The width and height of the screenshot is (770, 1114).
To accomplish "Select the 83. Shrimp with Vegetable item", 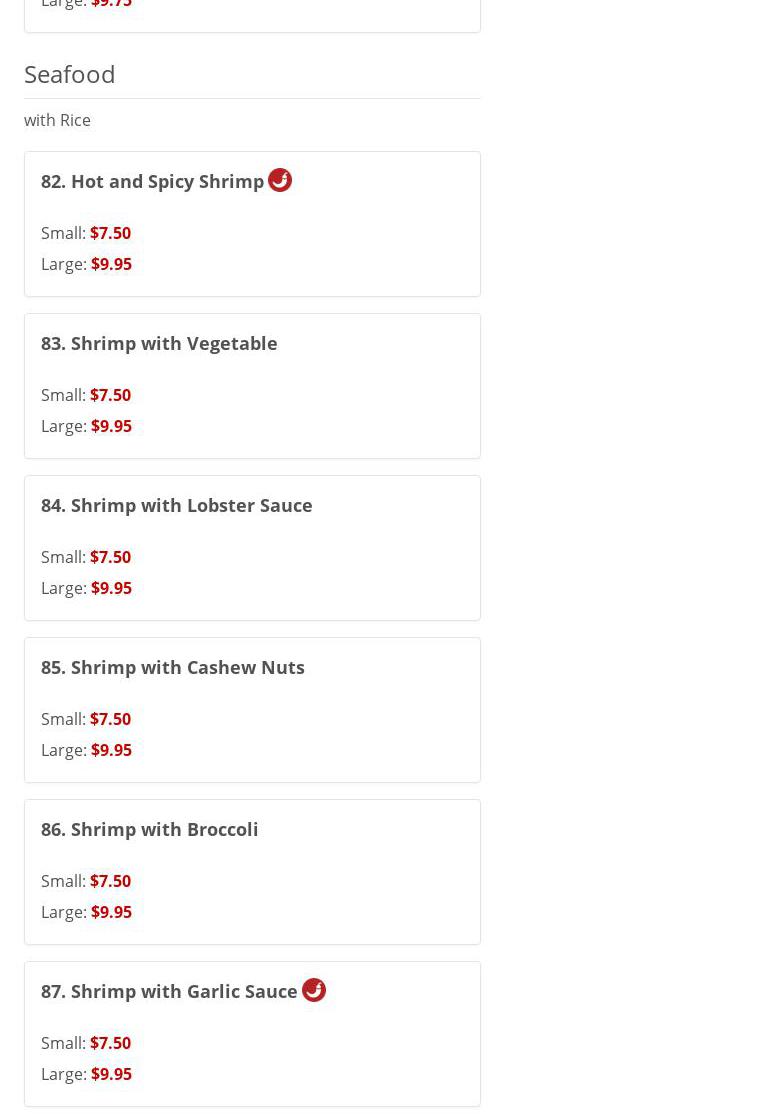I will (159, 343).
